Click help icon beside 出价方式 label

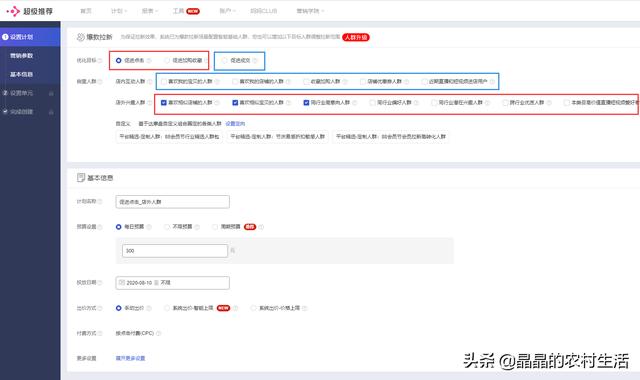pos(100,308)
